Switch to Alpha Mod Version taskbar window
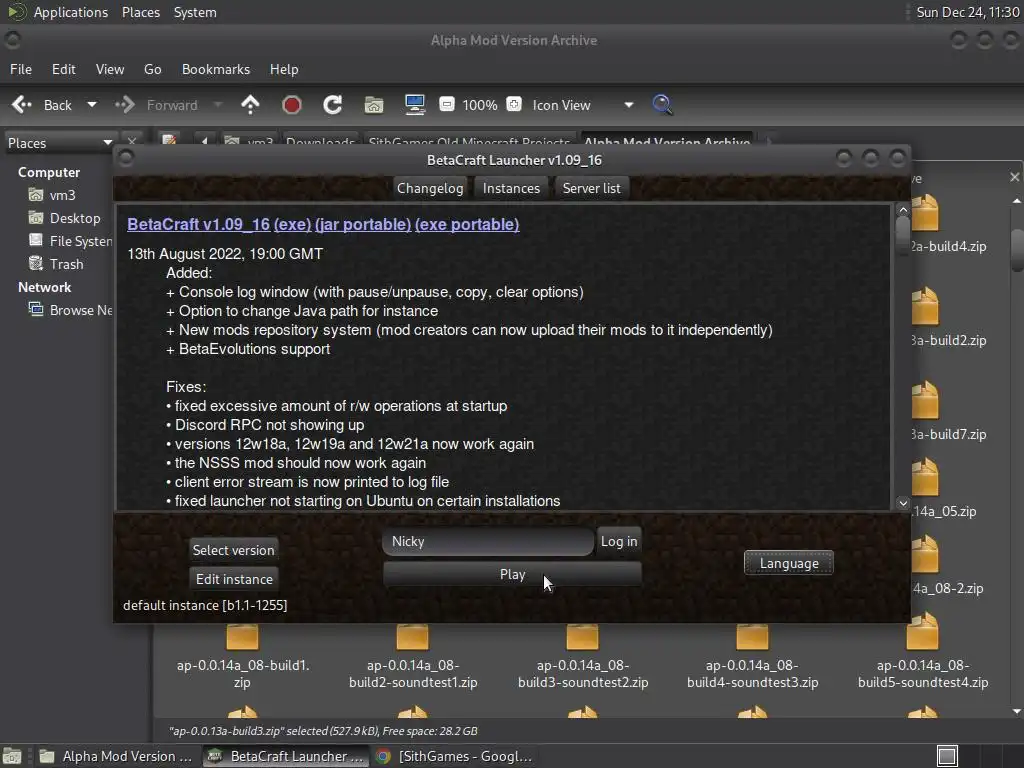Screen dimensions: 1024x768 coord(116,756)
